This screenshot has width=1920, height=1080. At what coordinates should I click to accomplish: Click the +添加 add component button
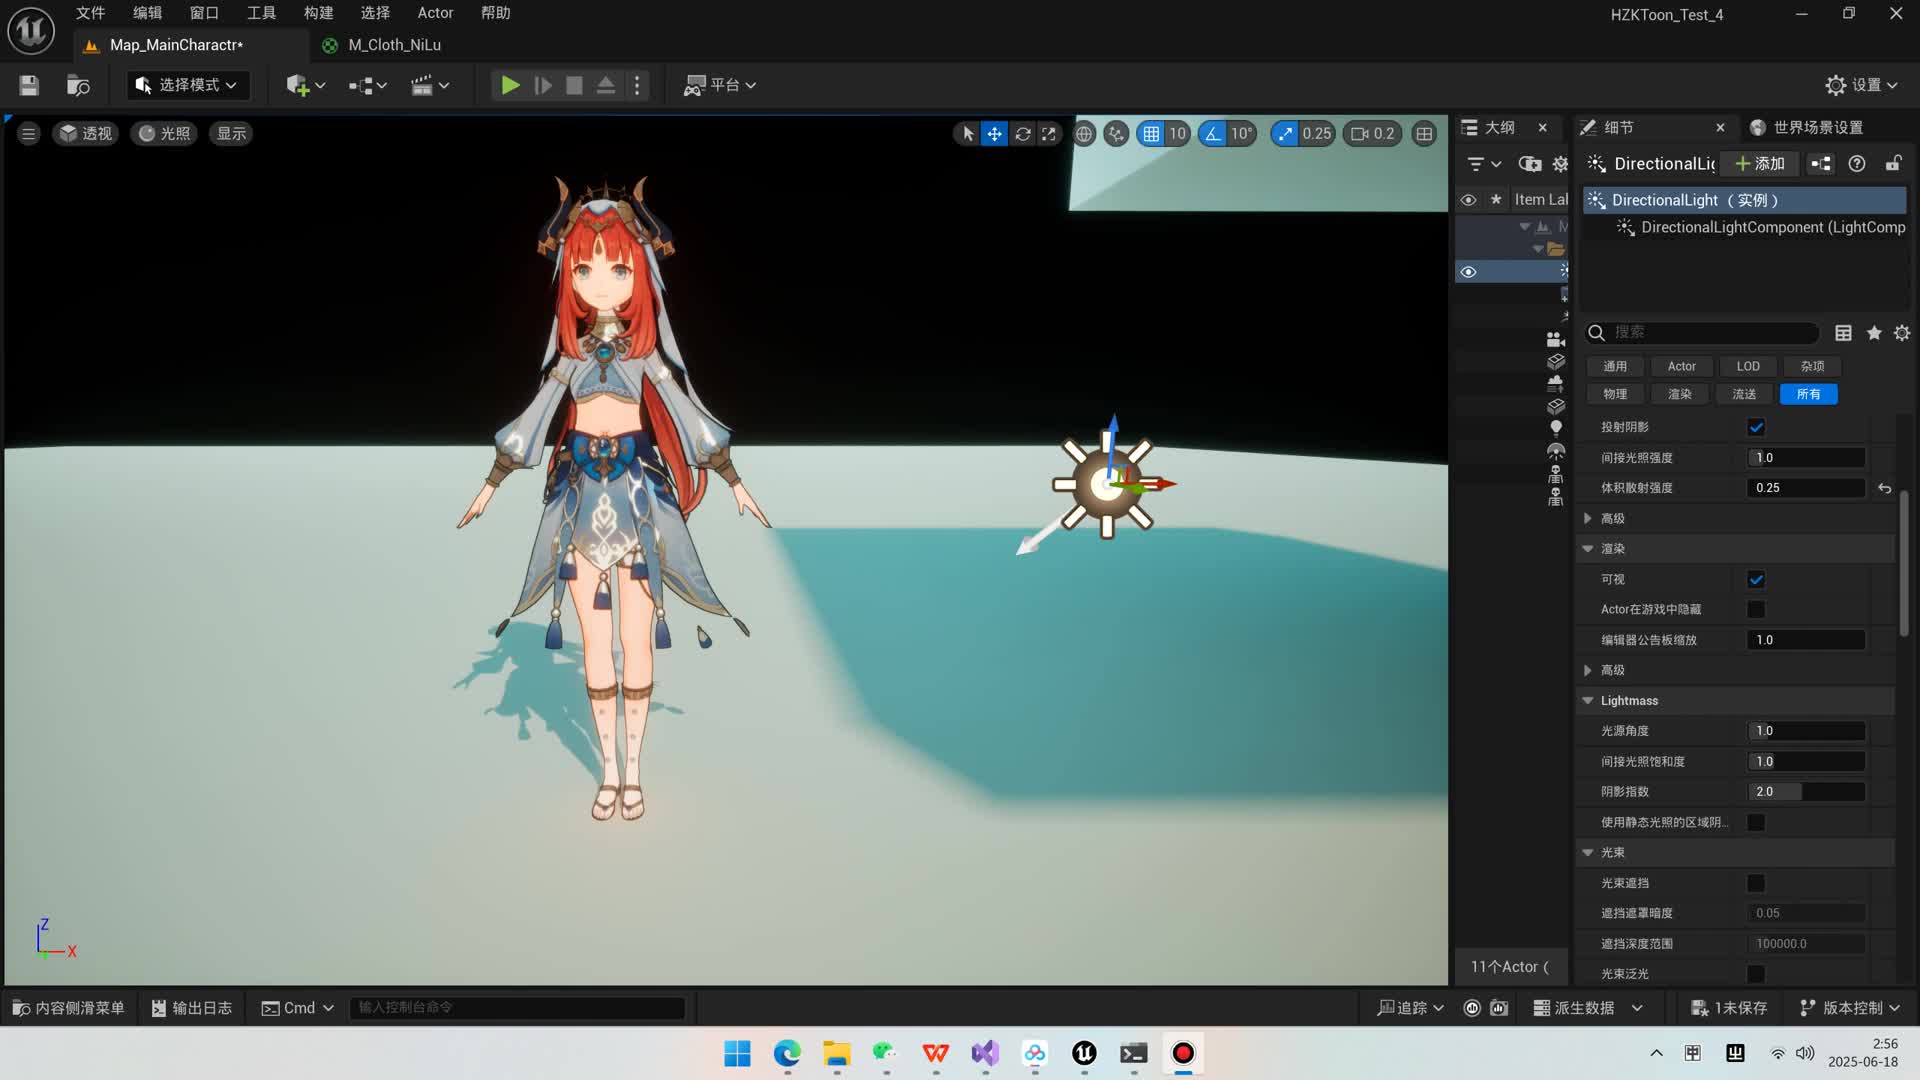1760,164
